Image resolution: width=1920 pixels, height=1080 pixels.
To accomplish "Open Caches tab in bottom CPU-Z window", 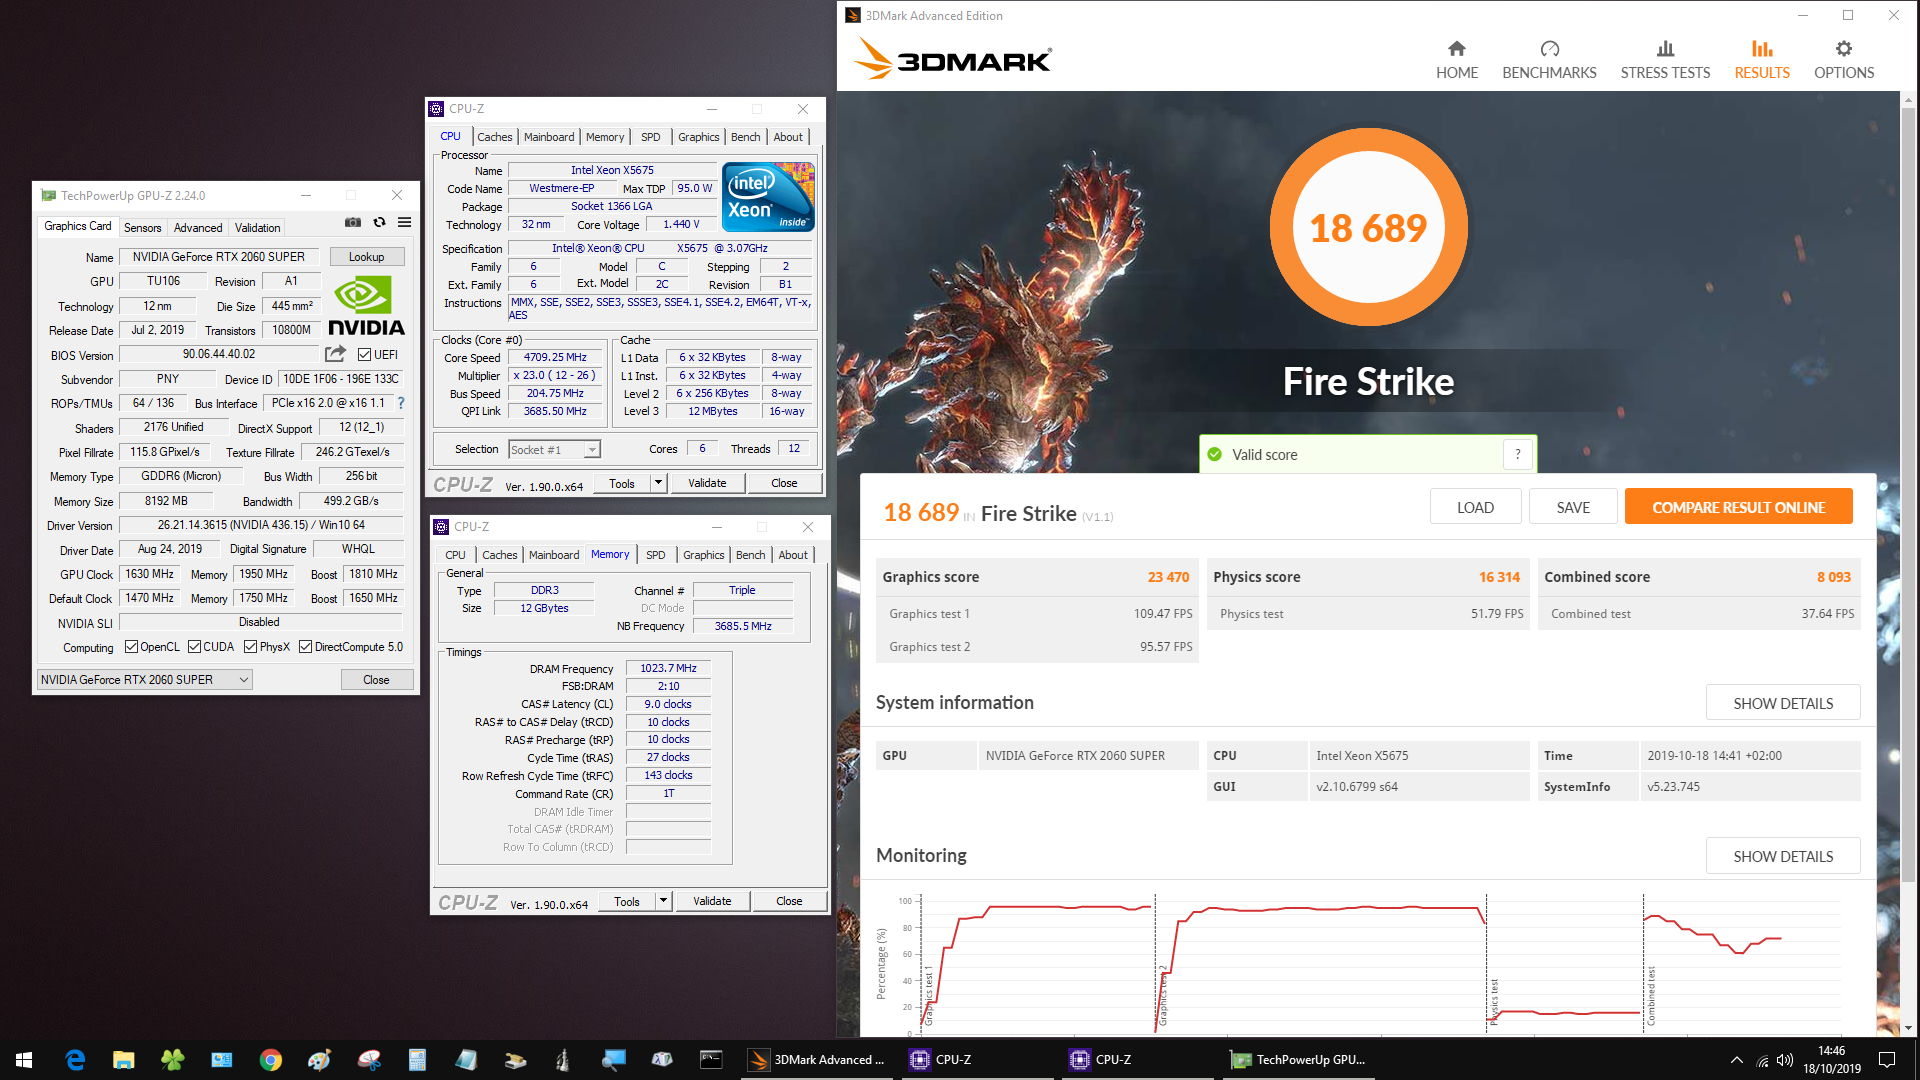I will tap(499, 555).
